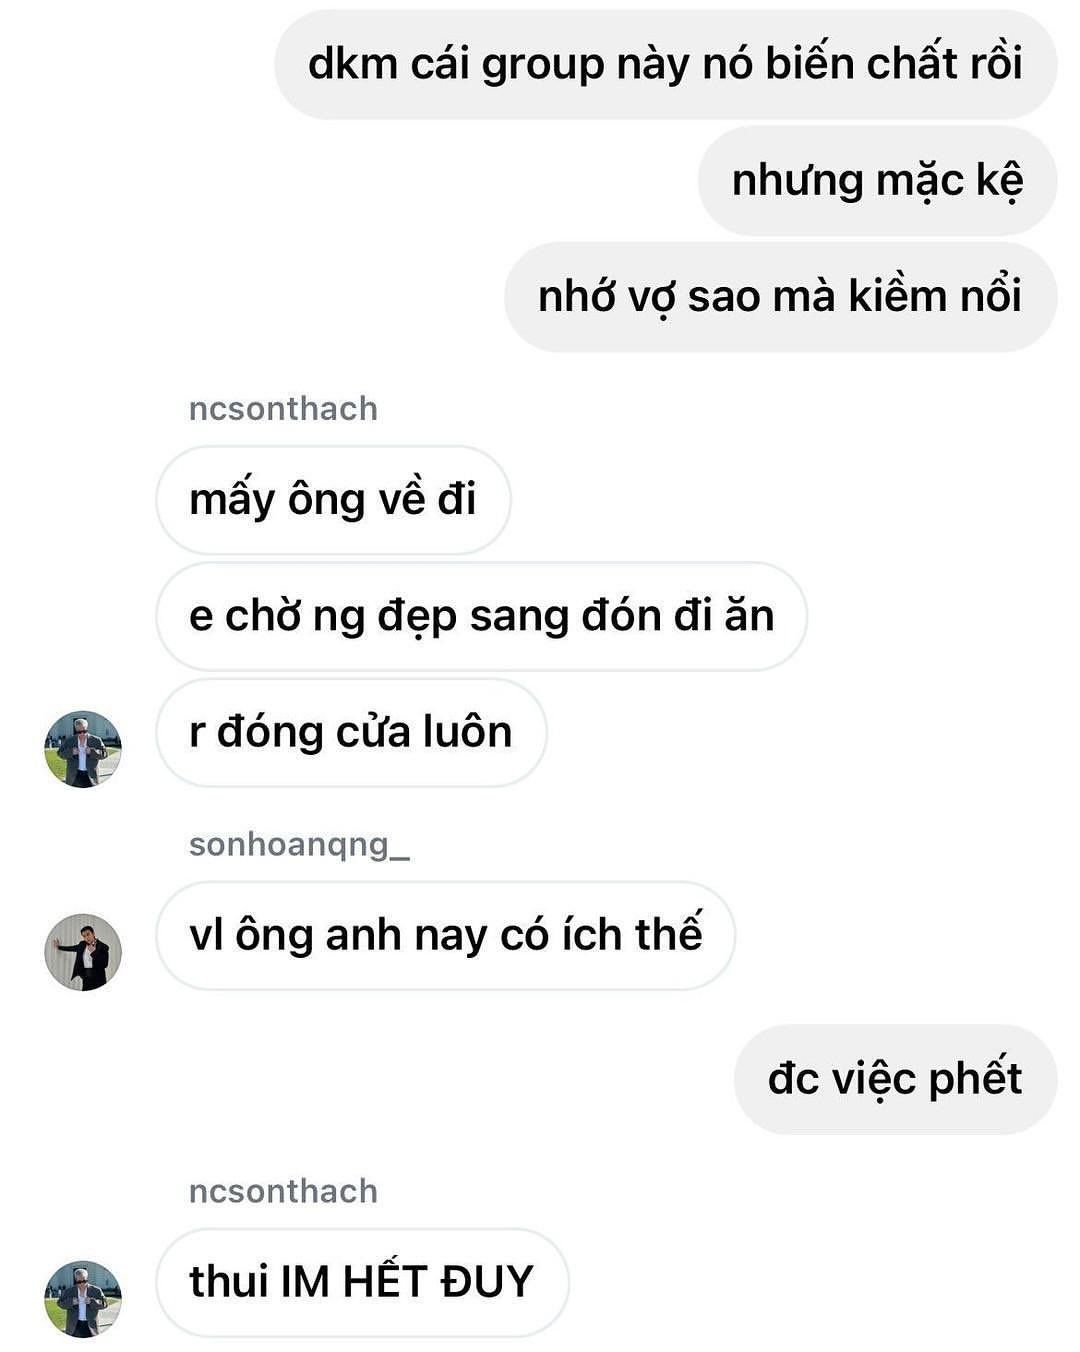Click the sonhoanqng_ username label
The height and width of the screenshot is (1352, 1080).
(299, 844)
